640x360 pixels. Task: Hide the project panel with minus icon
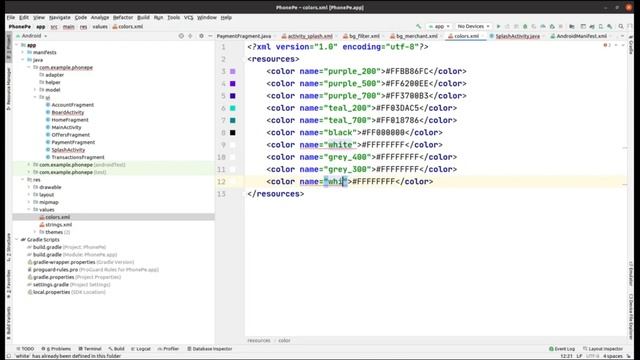[210, 36]
